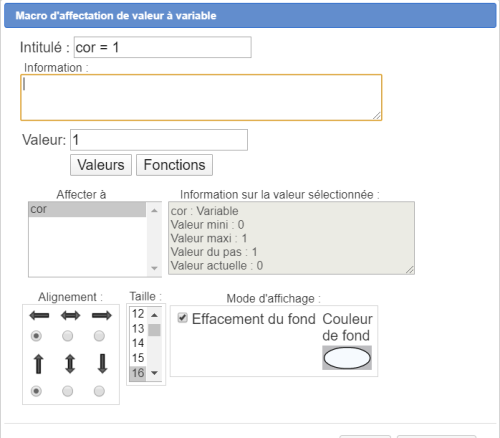500x438 pixels.
Task: Select the left alignment arrow icon
Action: coord(39,315)
